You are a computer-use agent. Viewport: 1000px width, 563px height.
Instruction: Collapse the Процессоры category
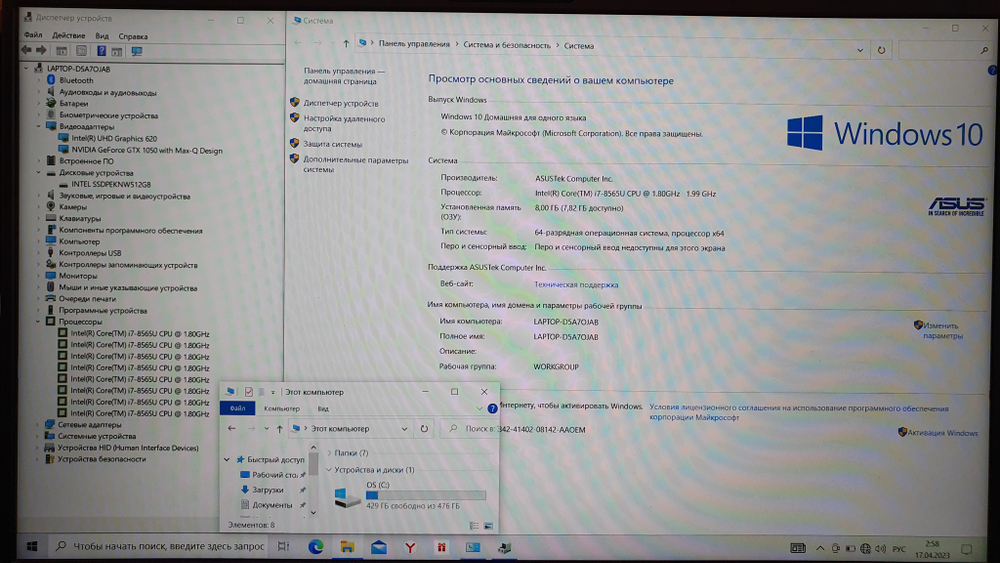click(x=38, y=322)
